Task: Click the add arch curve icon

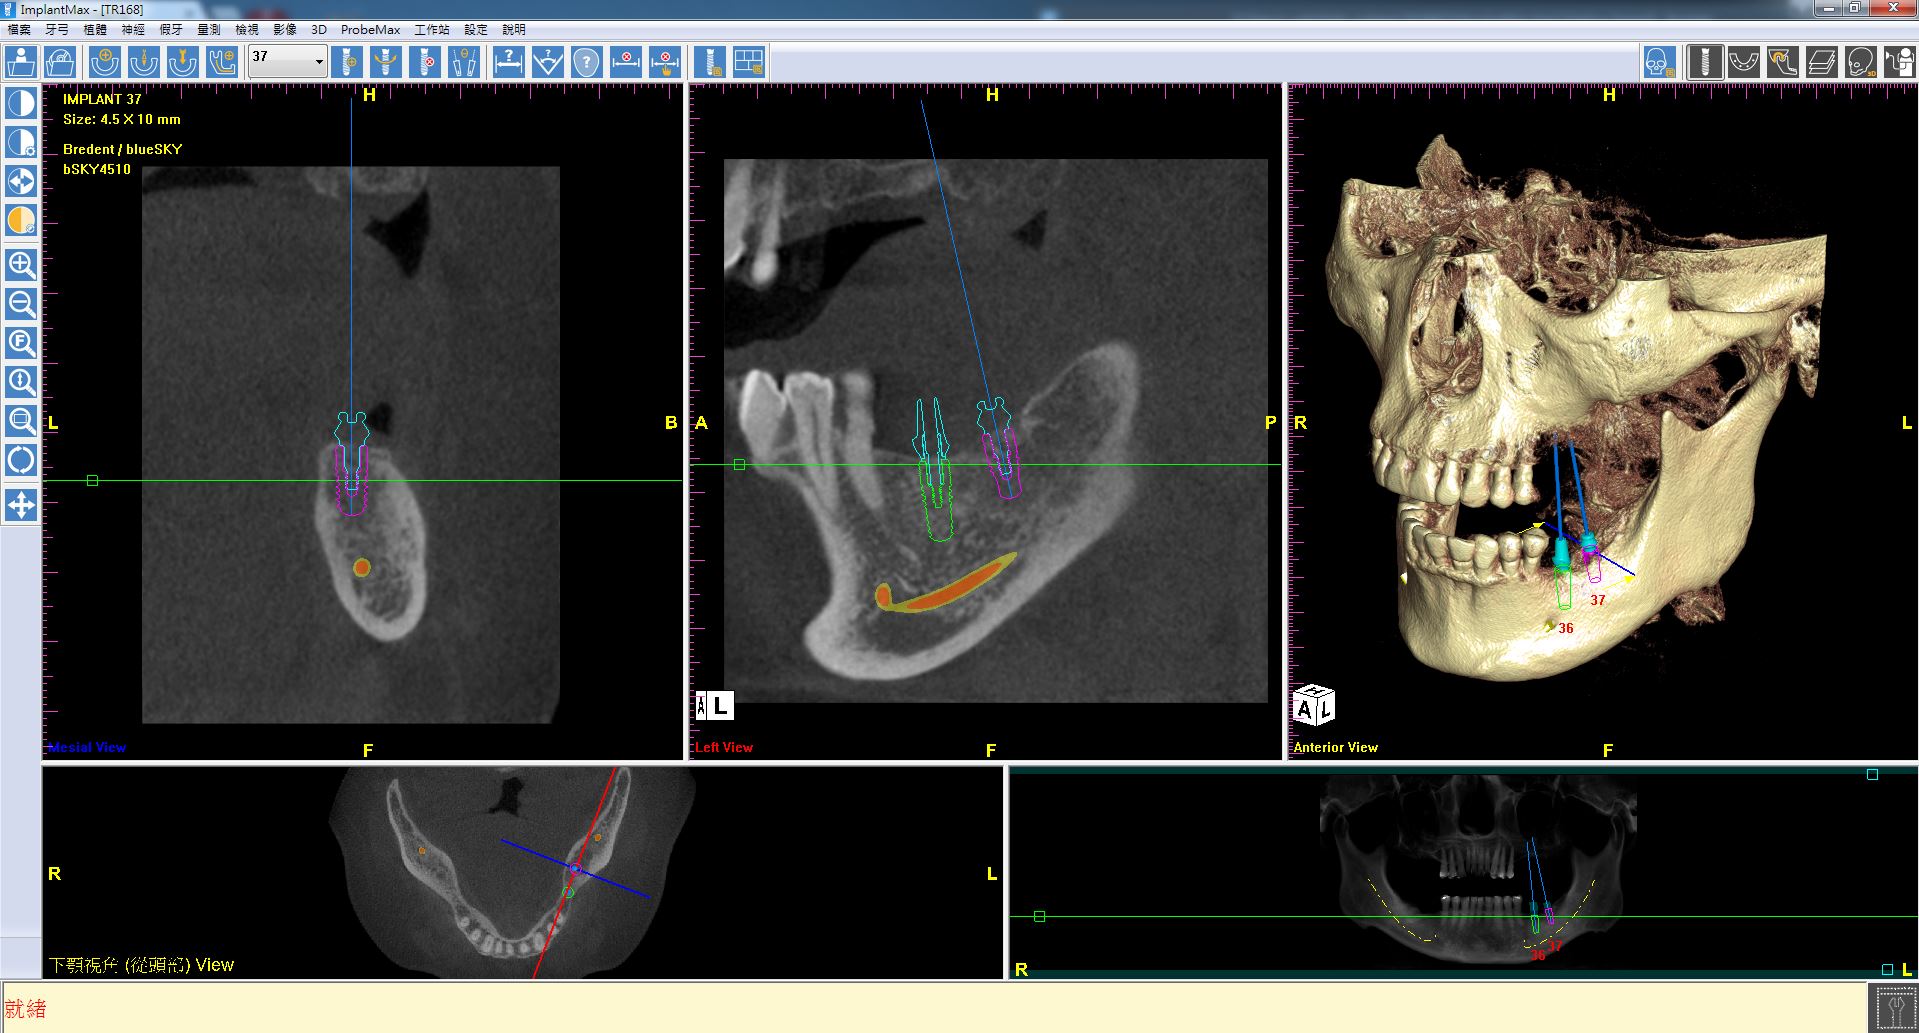Action: click(x=105, y=63)
